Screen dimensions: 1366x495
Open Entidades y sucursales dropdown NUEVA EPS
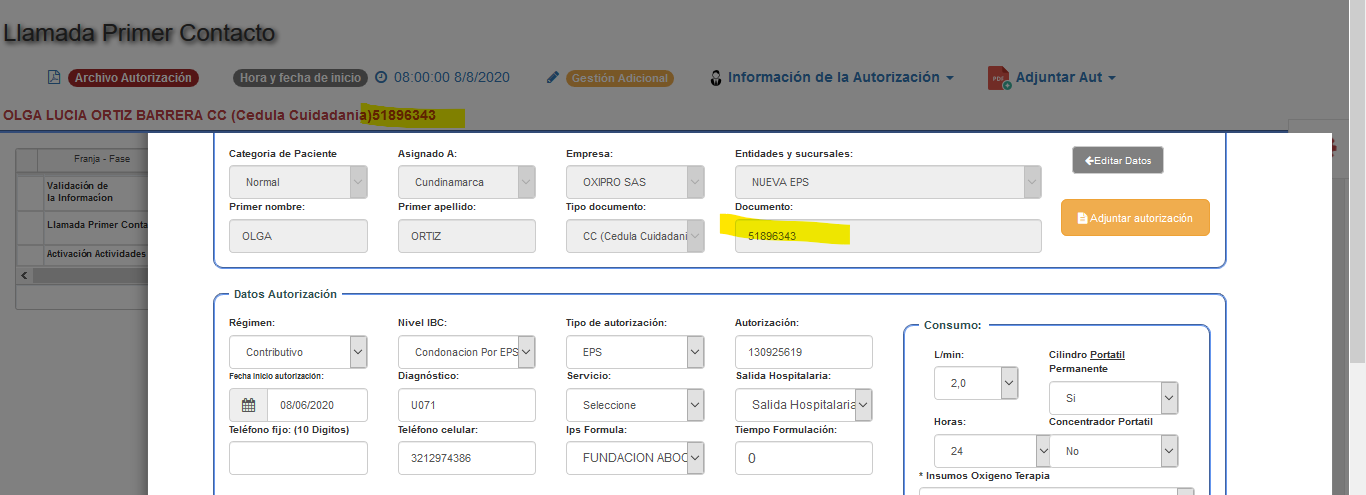tap(888, 182)
